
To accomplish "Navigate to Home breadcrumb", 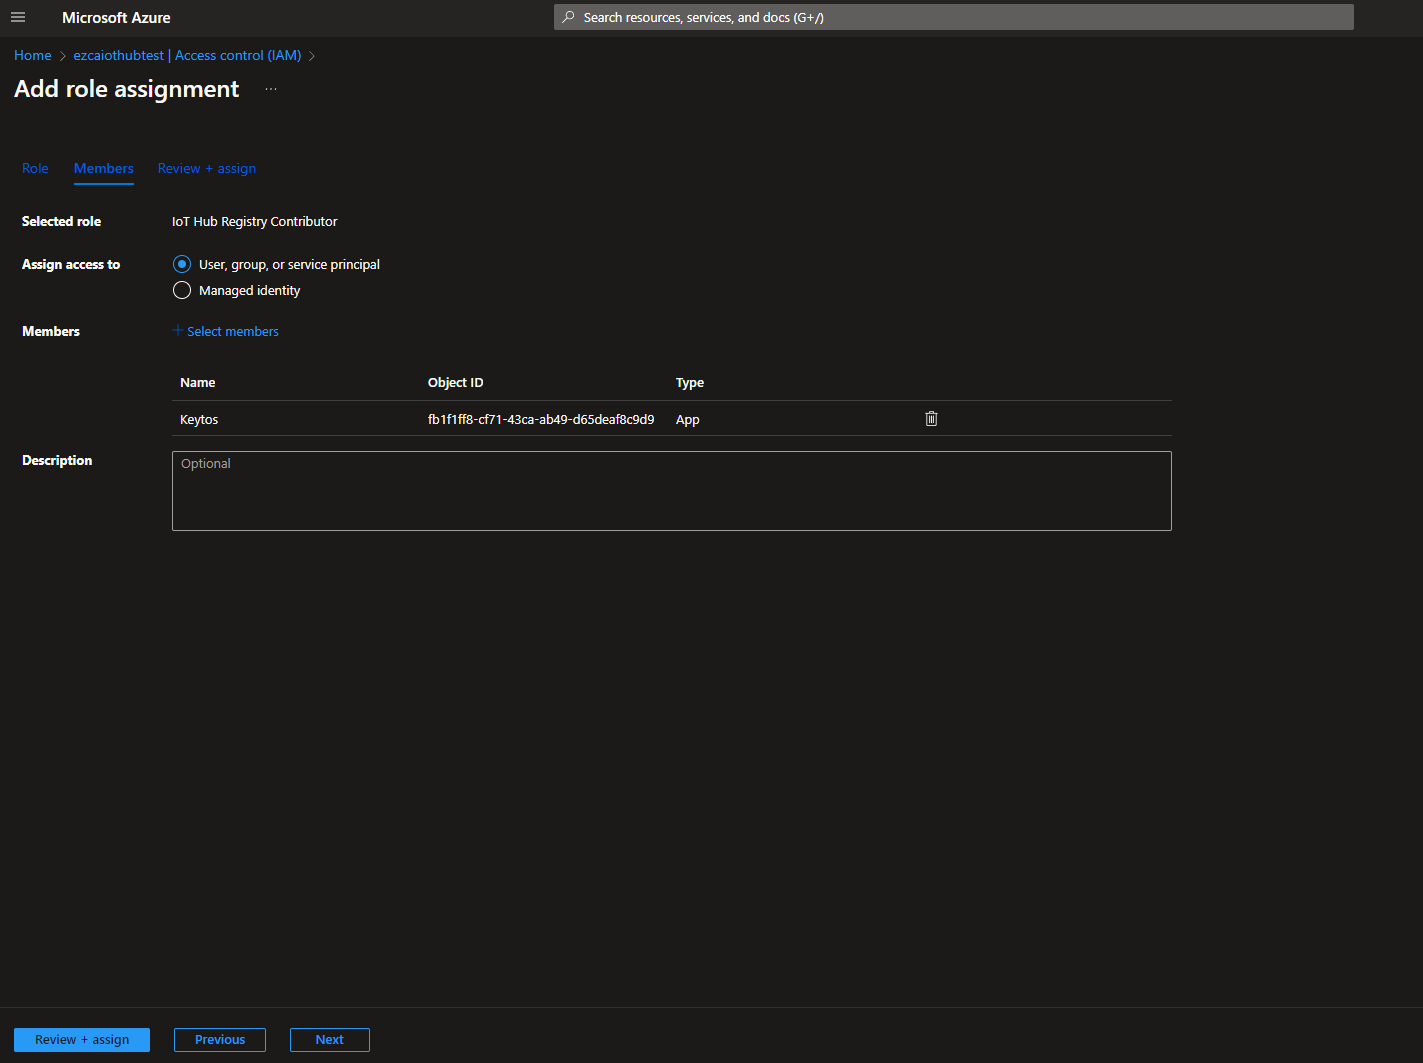I will 33,55.
